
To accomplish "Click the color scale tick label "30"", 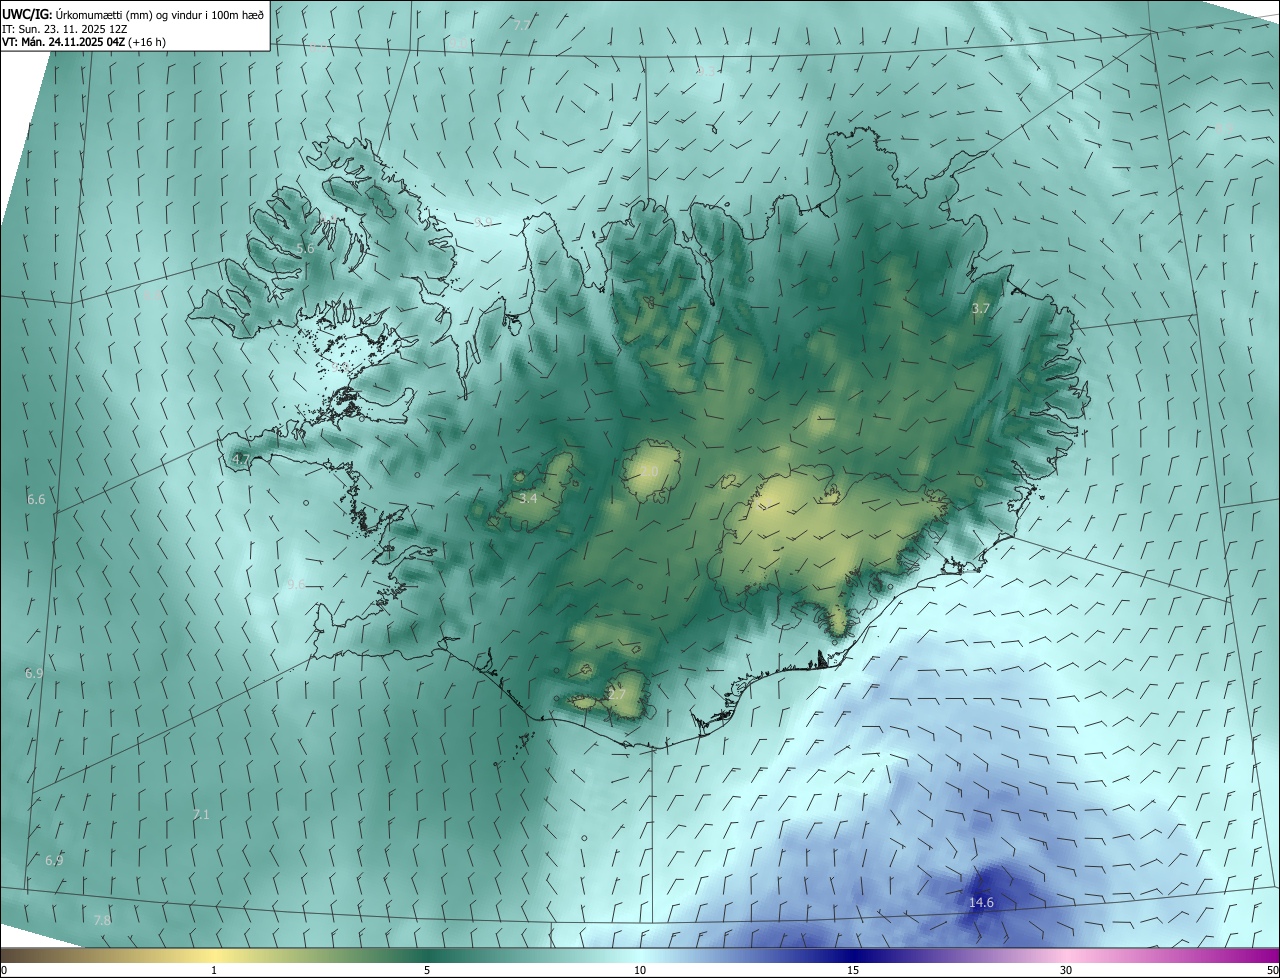I will pos(1066,970).
